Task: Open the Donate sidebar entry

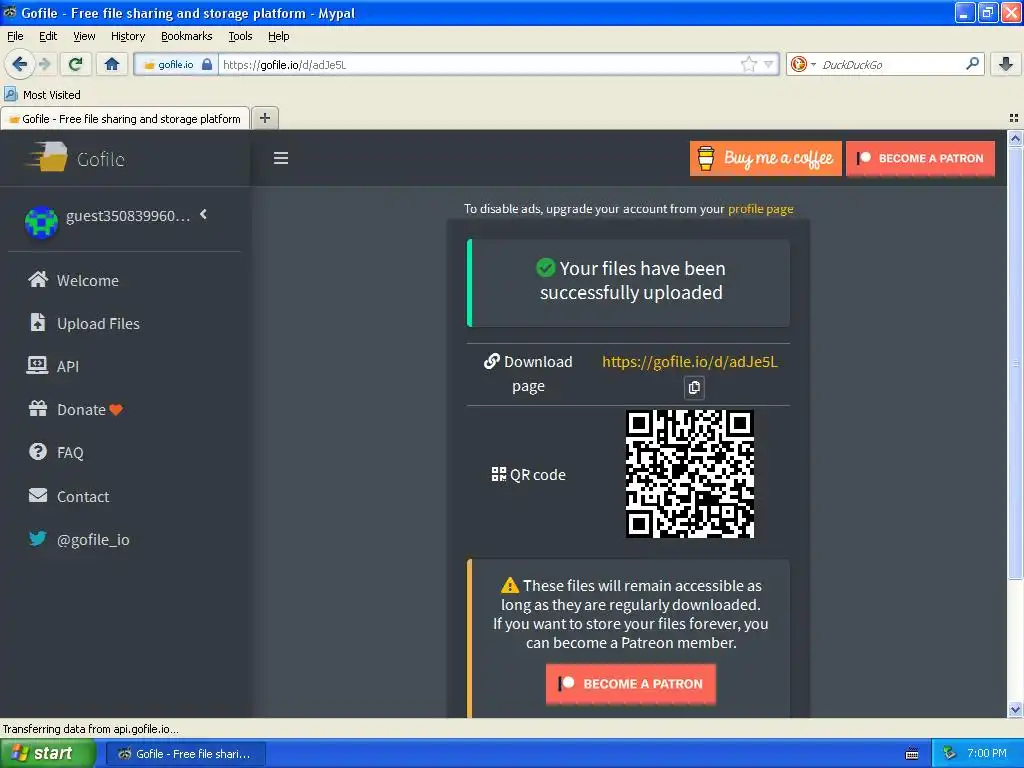Action: 75,409
